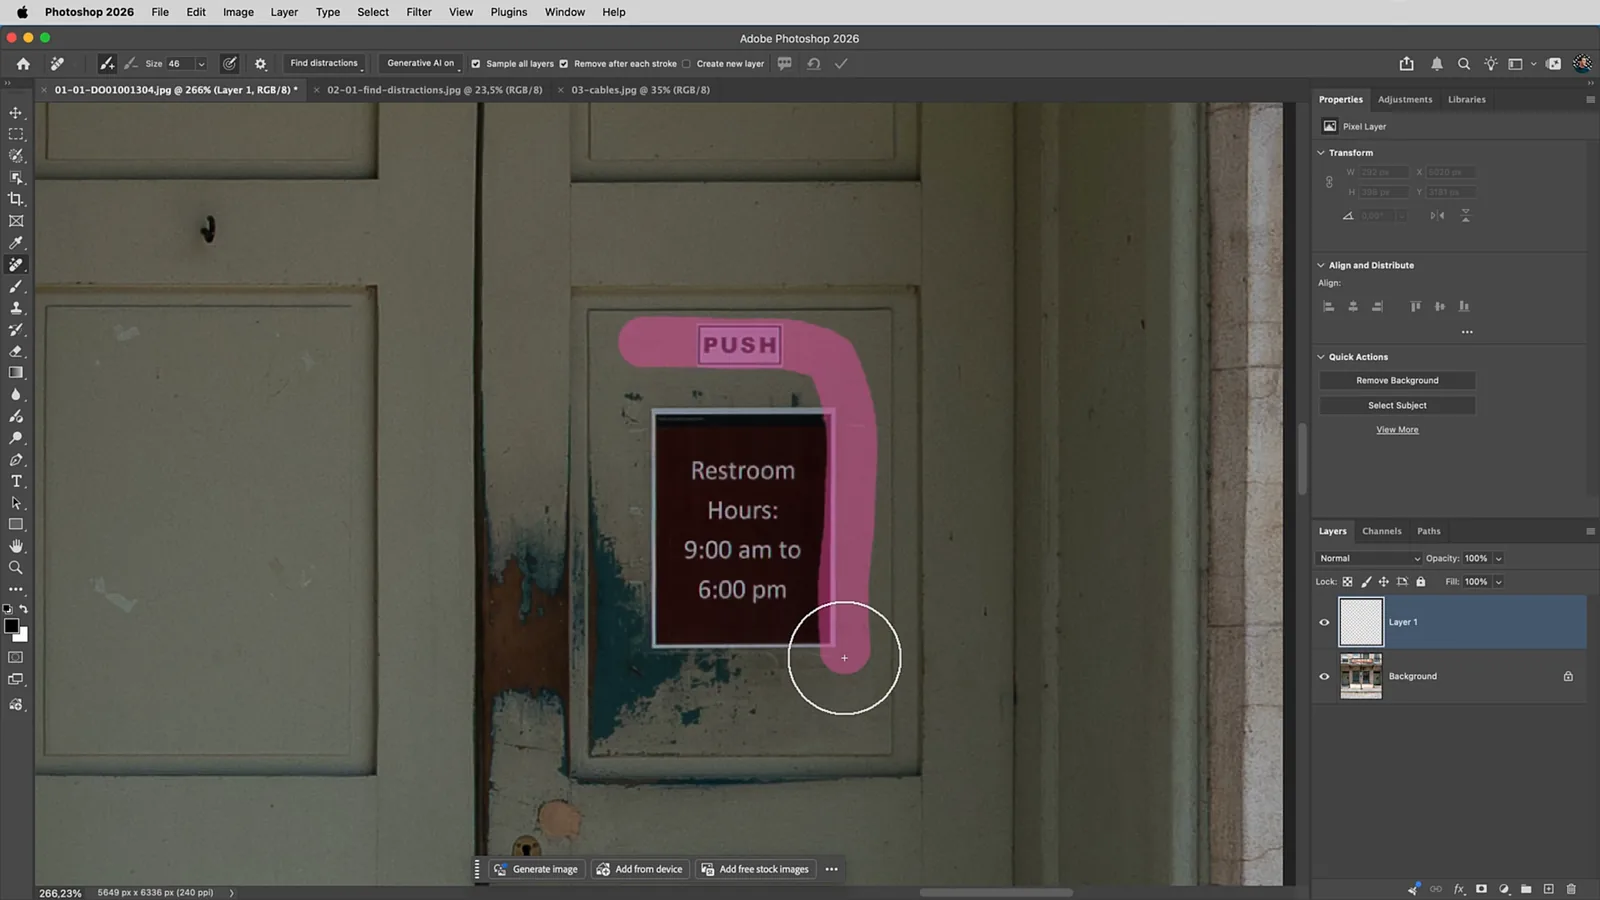1600x900 pixels.
Task: Switch to the Adjustments tab
Action: [1405, 100]
